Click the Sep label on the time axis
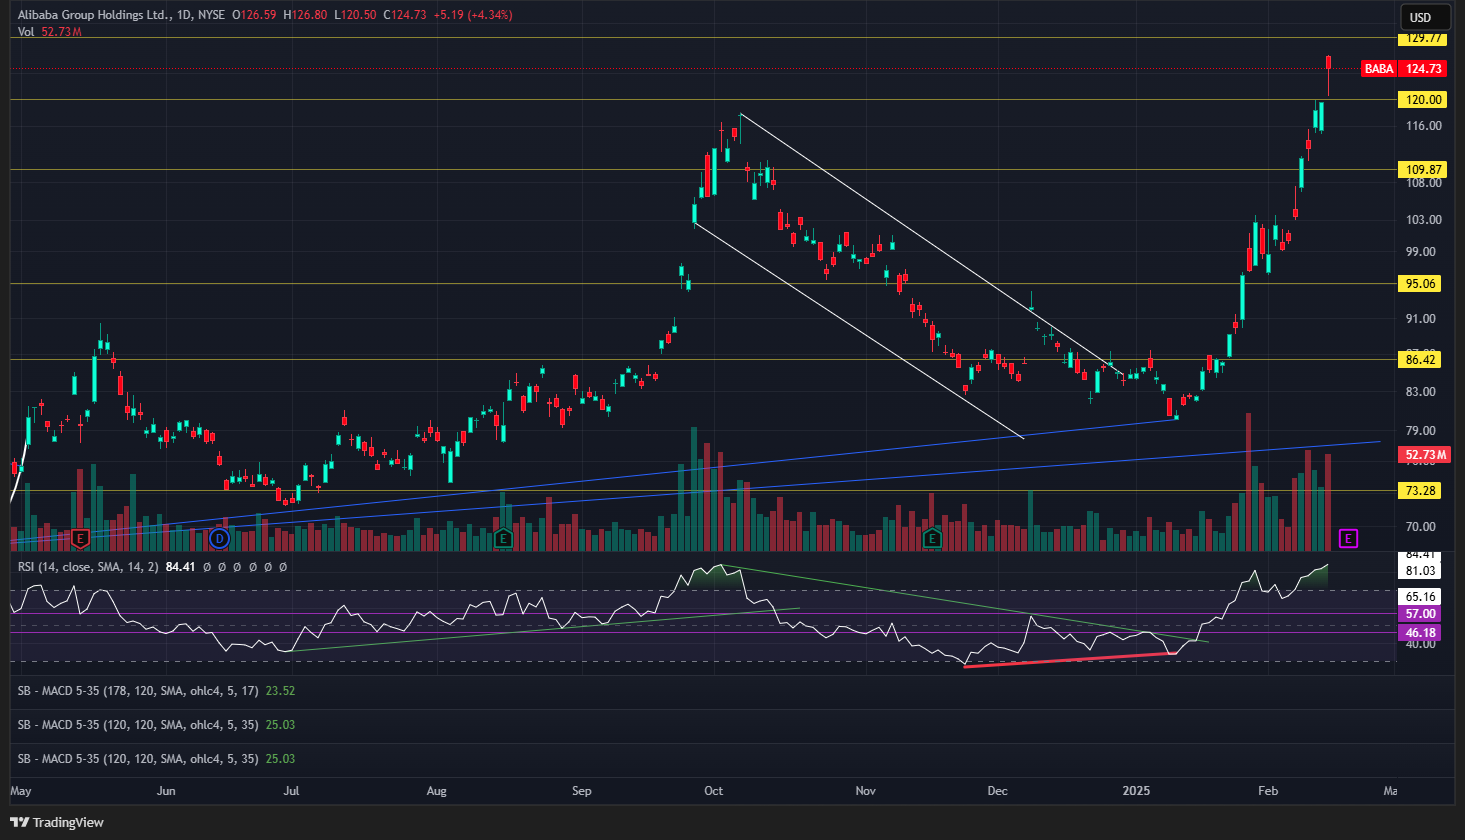This screenshot has height=840, width=1465. coord(582,791)
